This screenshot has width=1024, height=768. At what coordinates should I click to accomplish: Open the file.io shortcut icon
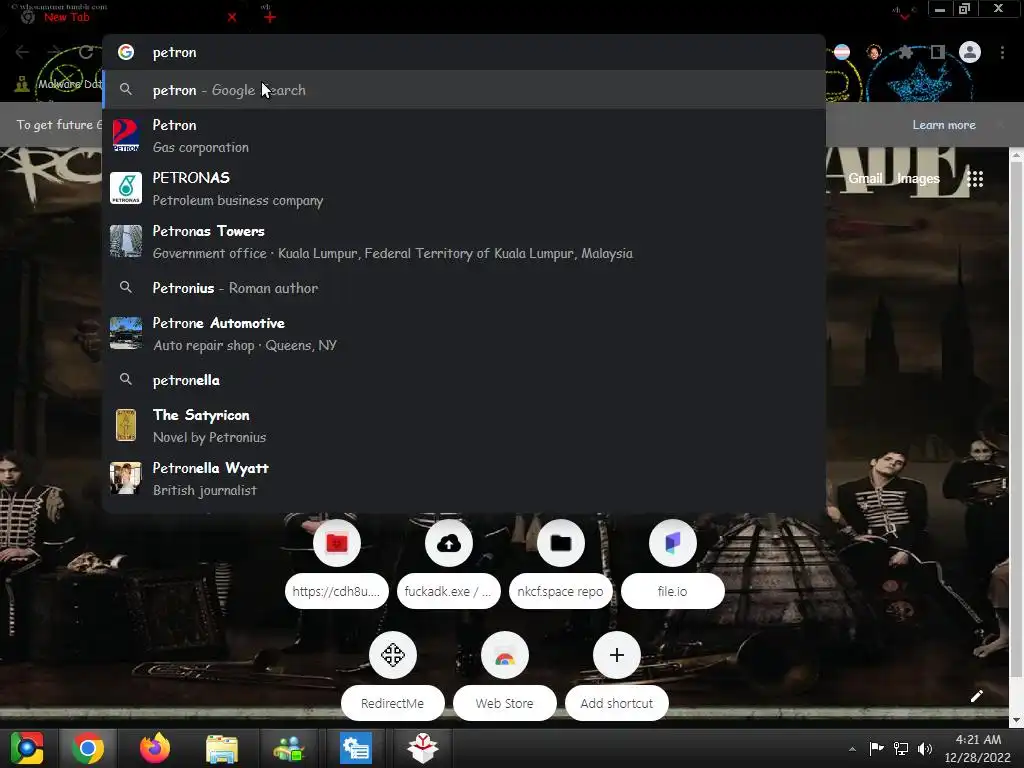coord(673,543)
